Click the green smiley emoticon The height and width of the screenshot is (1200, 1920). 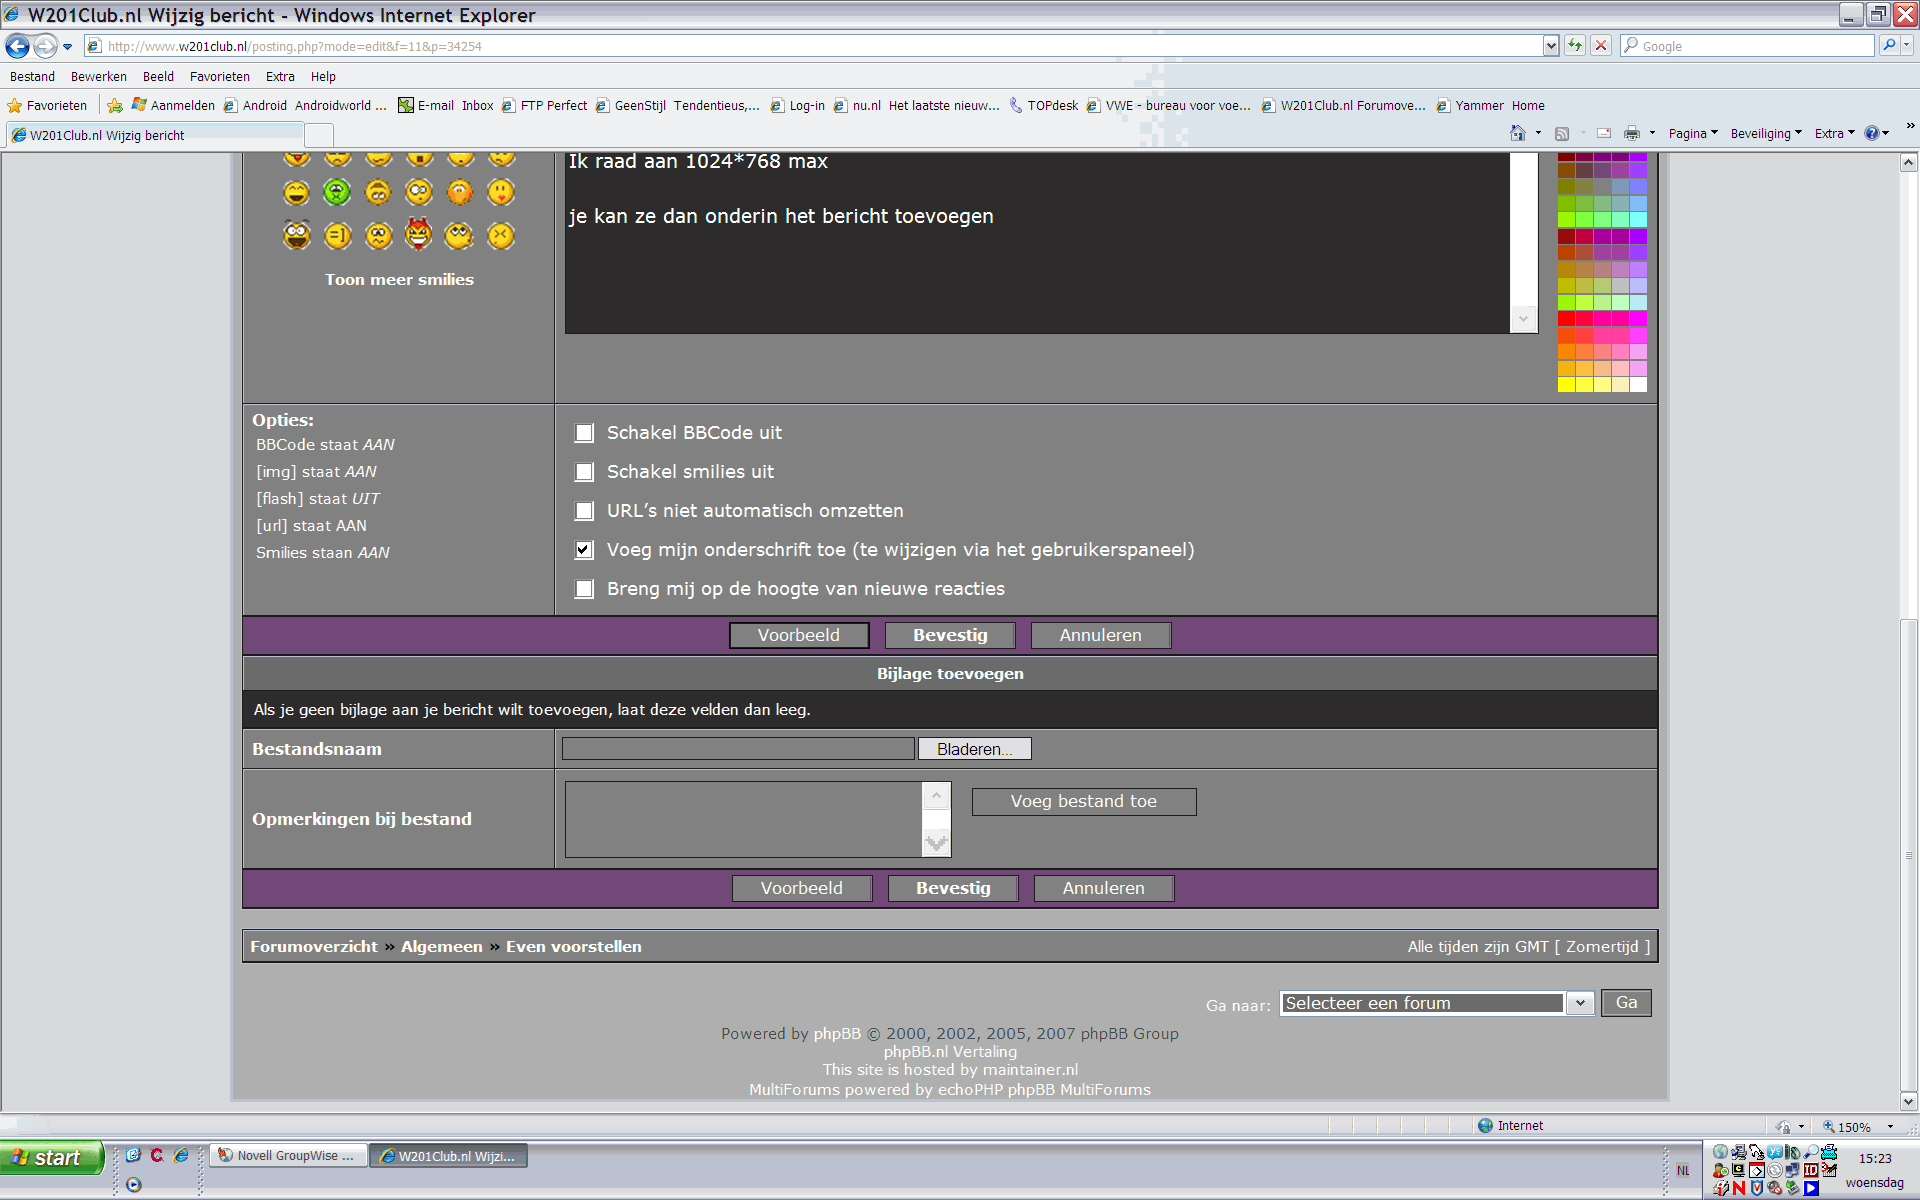pos(337,192)
